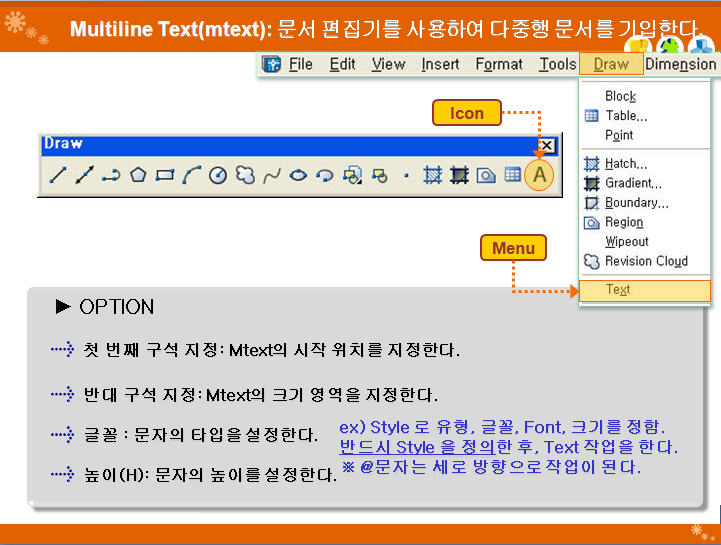Select the Polygon tool icon
The image size is (721, 545).
click(138, 175)
